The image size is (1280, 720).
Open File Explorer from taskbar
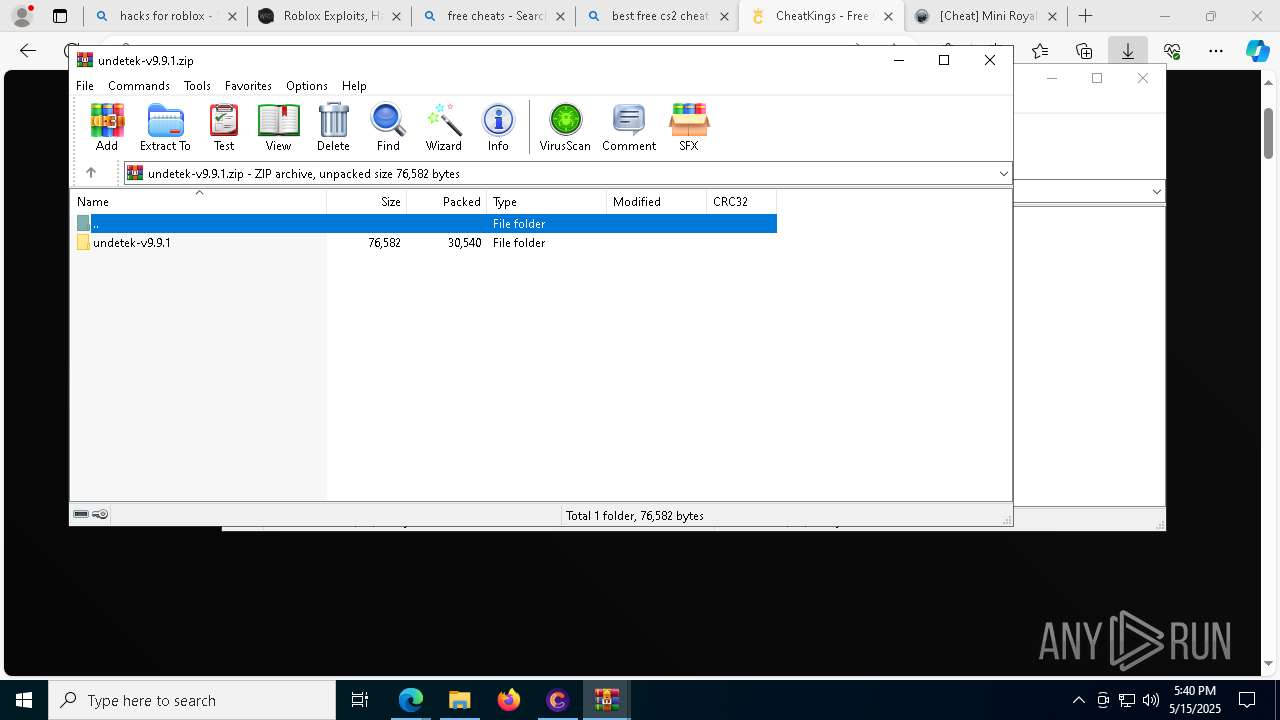pyautogui.click(x=460, y=700)
